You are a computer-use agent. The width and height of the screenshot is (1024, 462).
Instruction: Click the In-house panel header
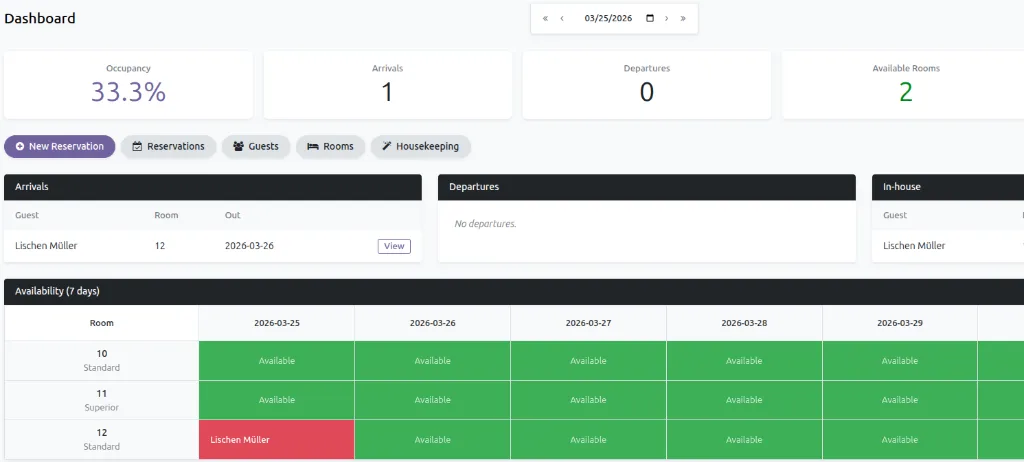pos(948,187)
